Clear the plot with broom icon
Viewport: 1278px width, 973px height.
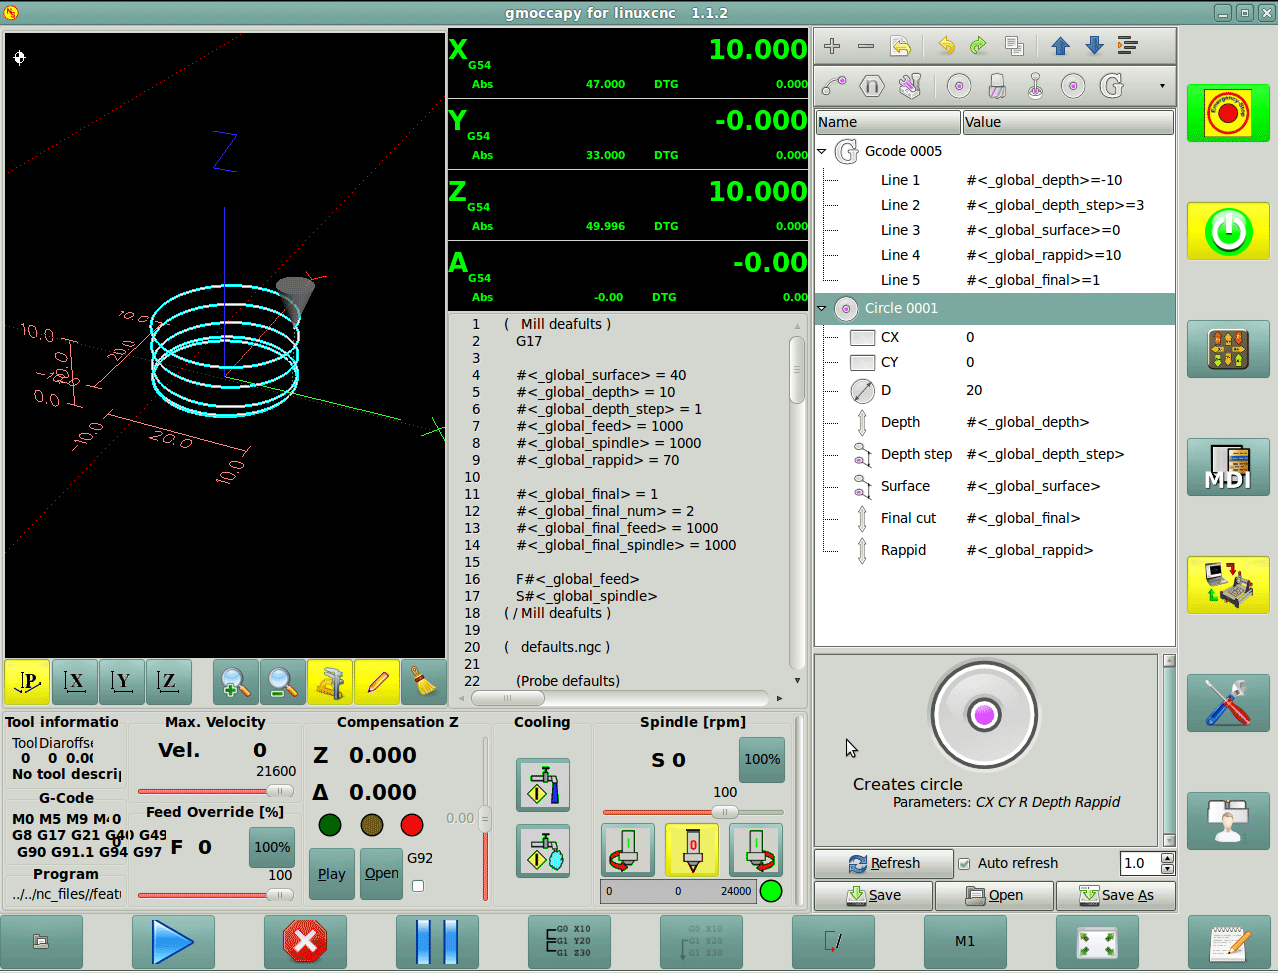[x=424, y=683]
